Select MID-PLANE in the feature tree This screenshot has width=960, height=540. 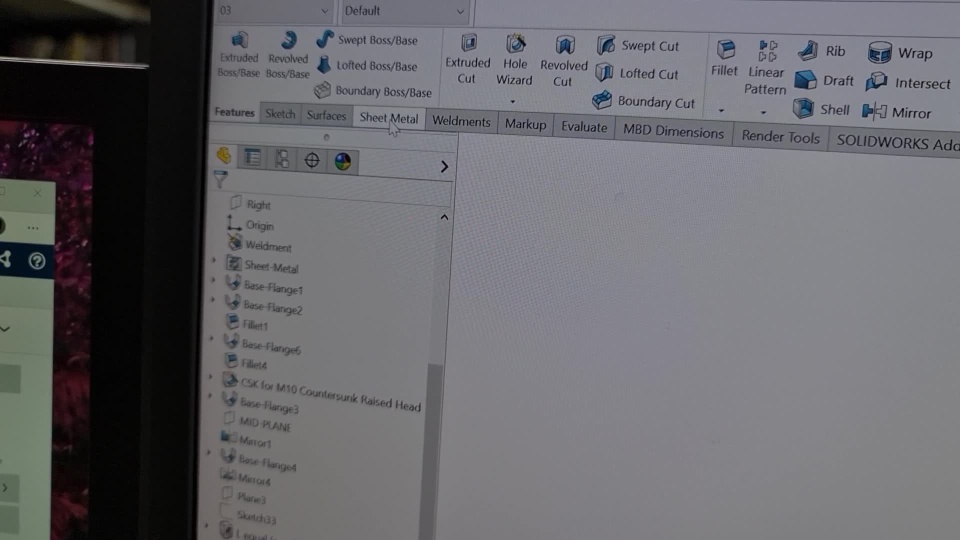pos(257,422)
